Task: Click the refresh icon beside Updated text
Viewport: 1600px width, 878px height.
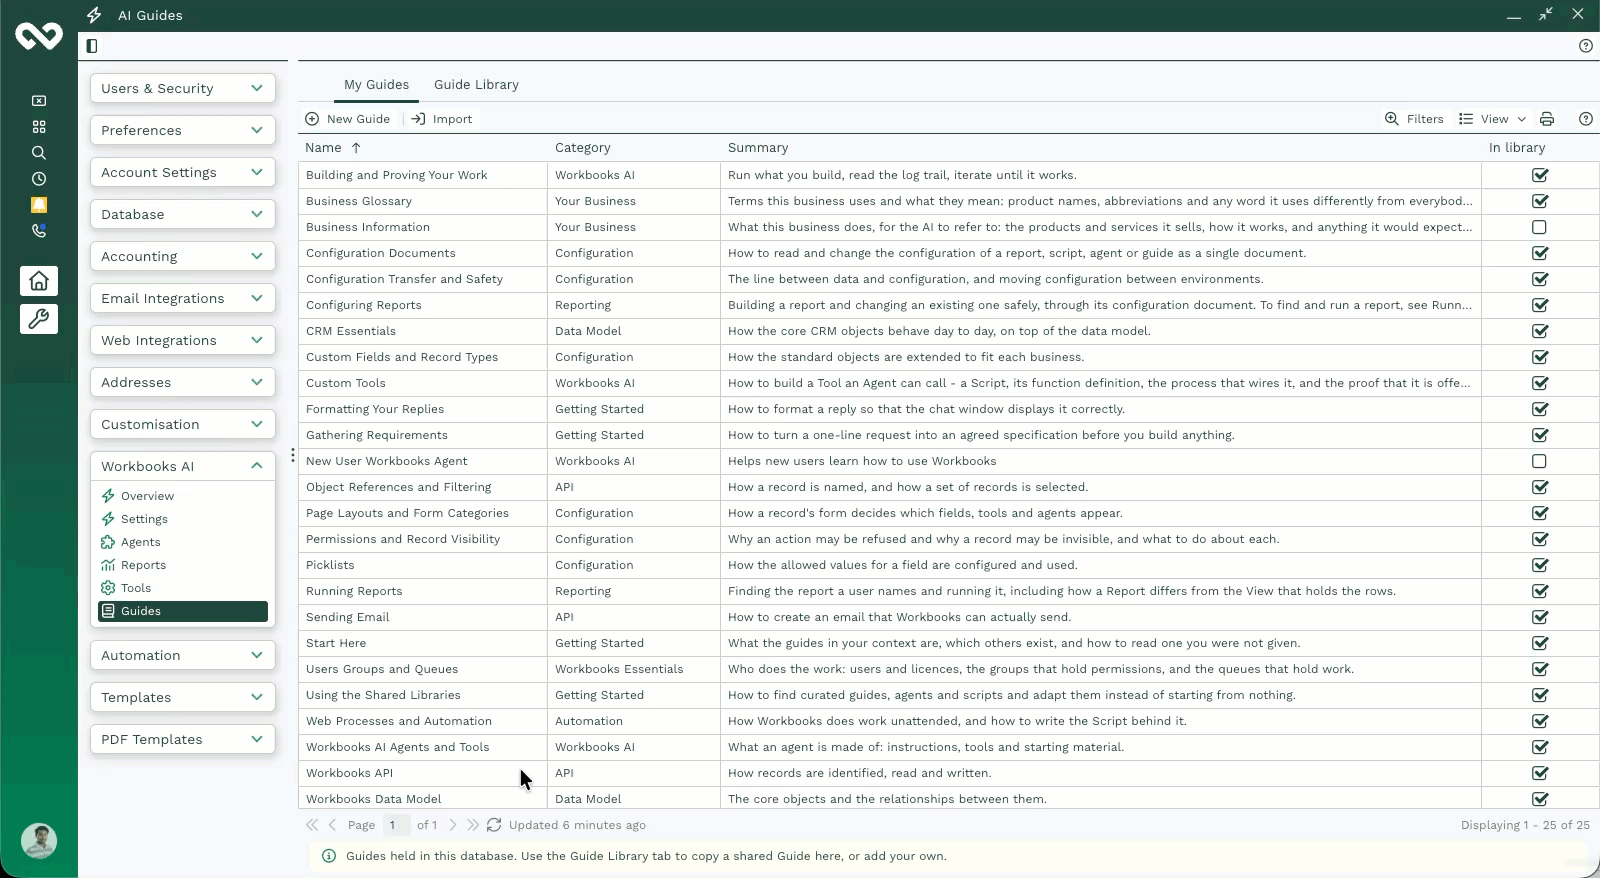Action: pyautogui.click(x=494, y=825)
